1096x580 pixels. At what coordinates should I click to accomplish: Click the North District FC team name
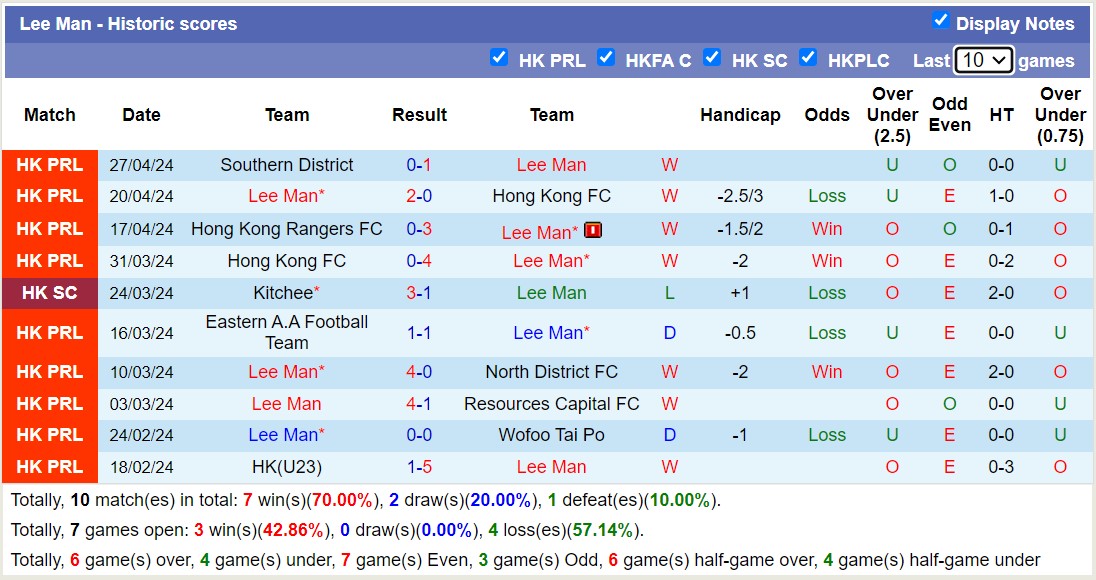pos(551,371)
